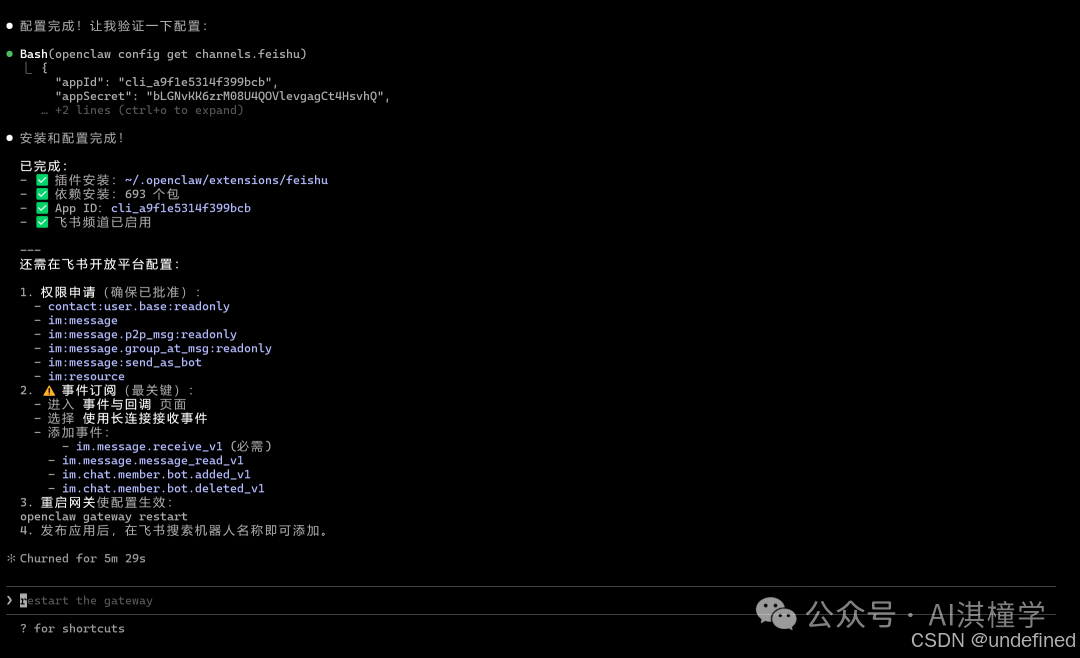The width and height of the screenshot is (1080, 658).
Task: Select 'im:message.group_at_msg:readonly' permission
Action: click(x=160, y=348)
